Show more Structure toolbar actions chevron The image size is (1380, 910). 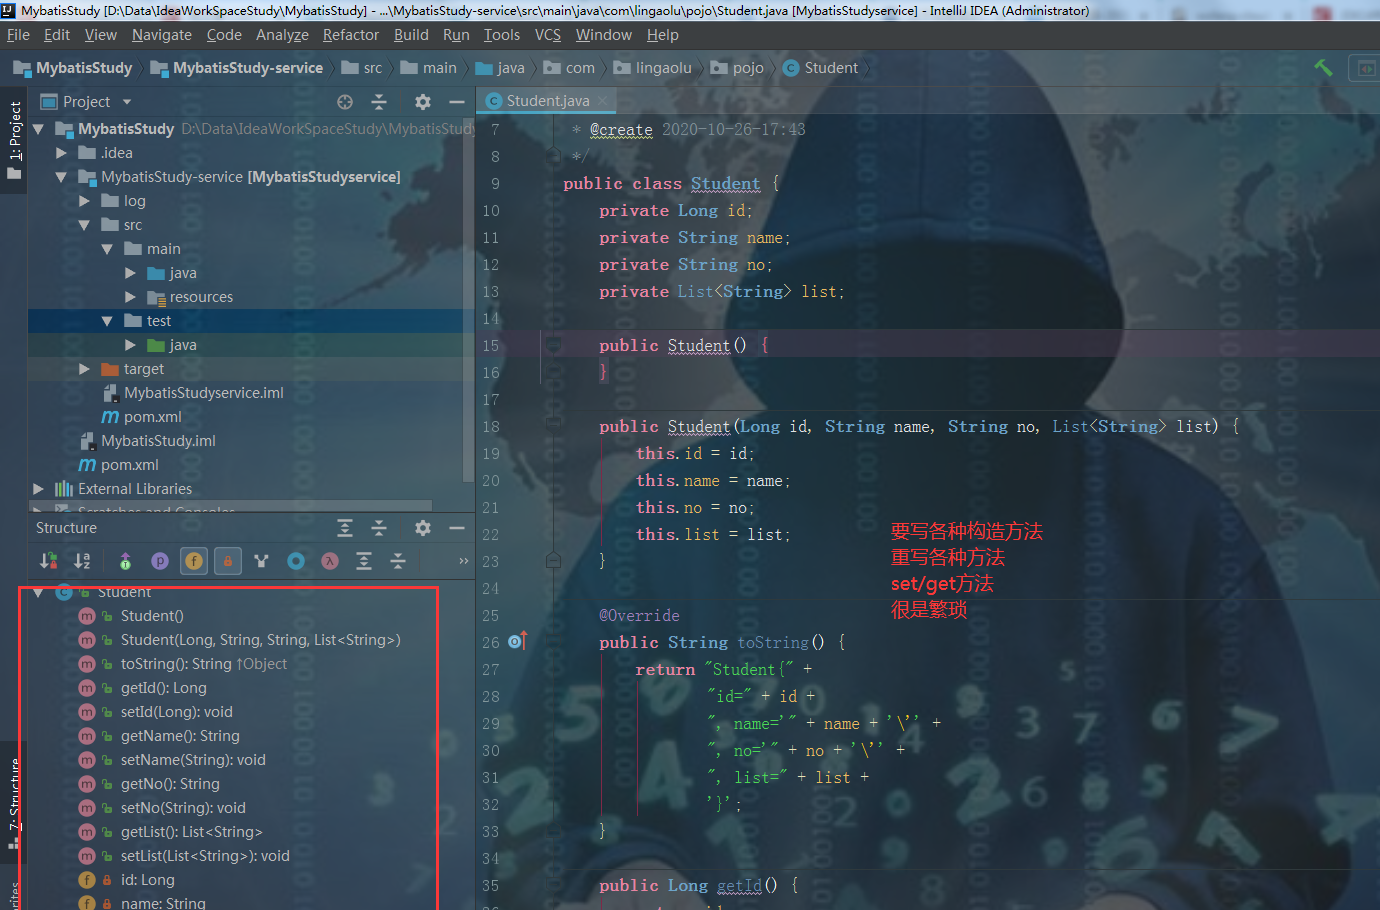[x=463, y=561]
